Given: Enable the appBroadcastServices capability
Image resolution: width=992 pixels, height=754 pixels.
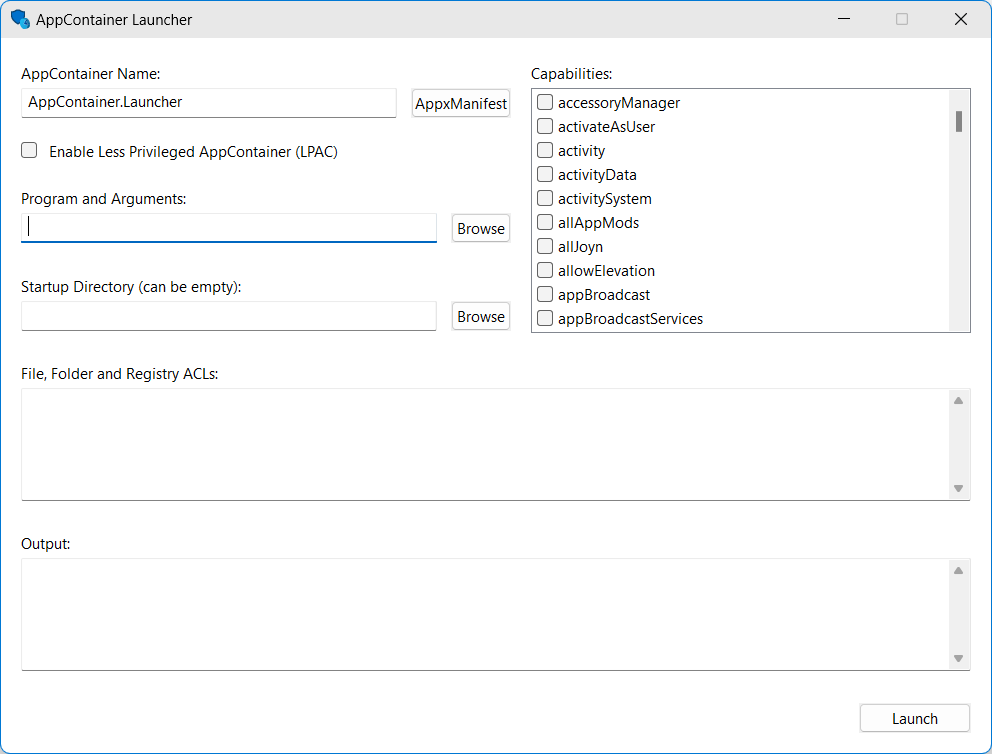Looking at the screenshot, I should (x=545, y=318).
